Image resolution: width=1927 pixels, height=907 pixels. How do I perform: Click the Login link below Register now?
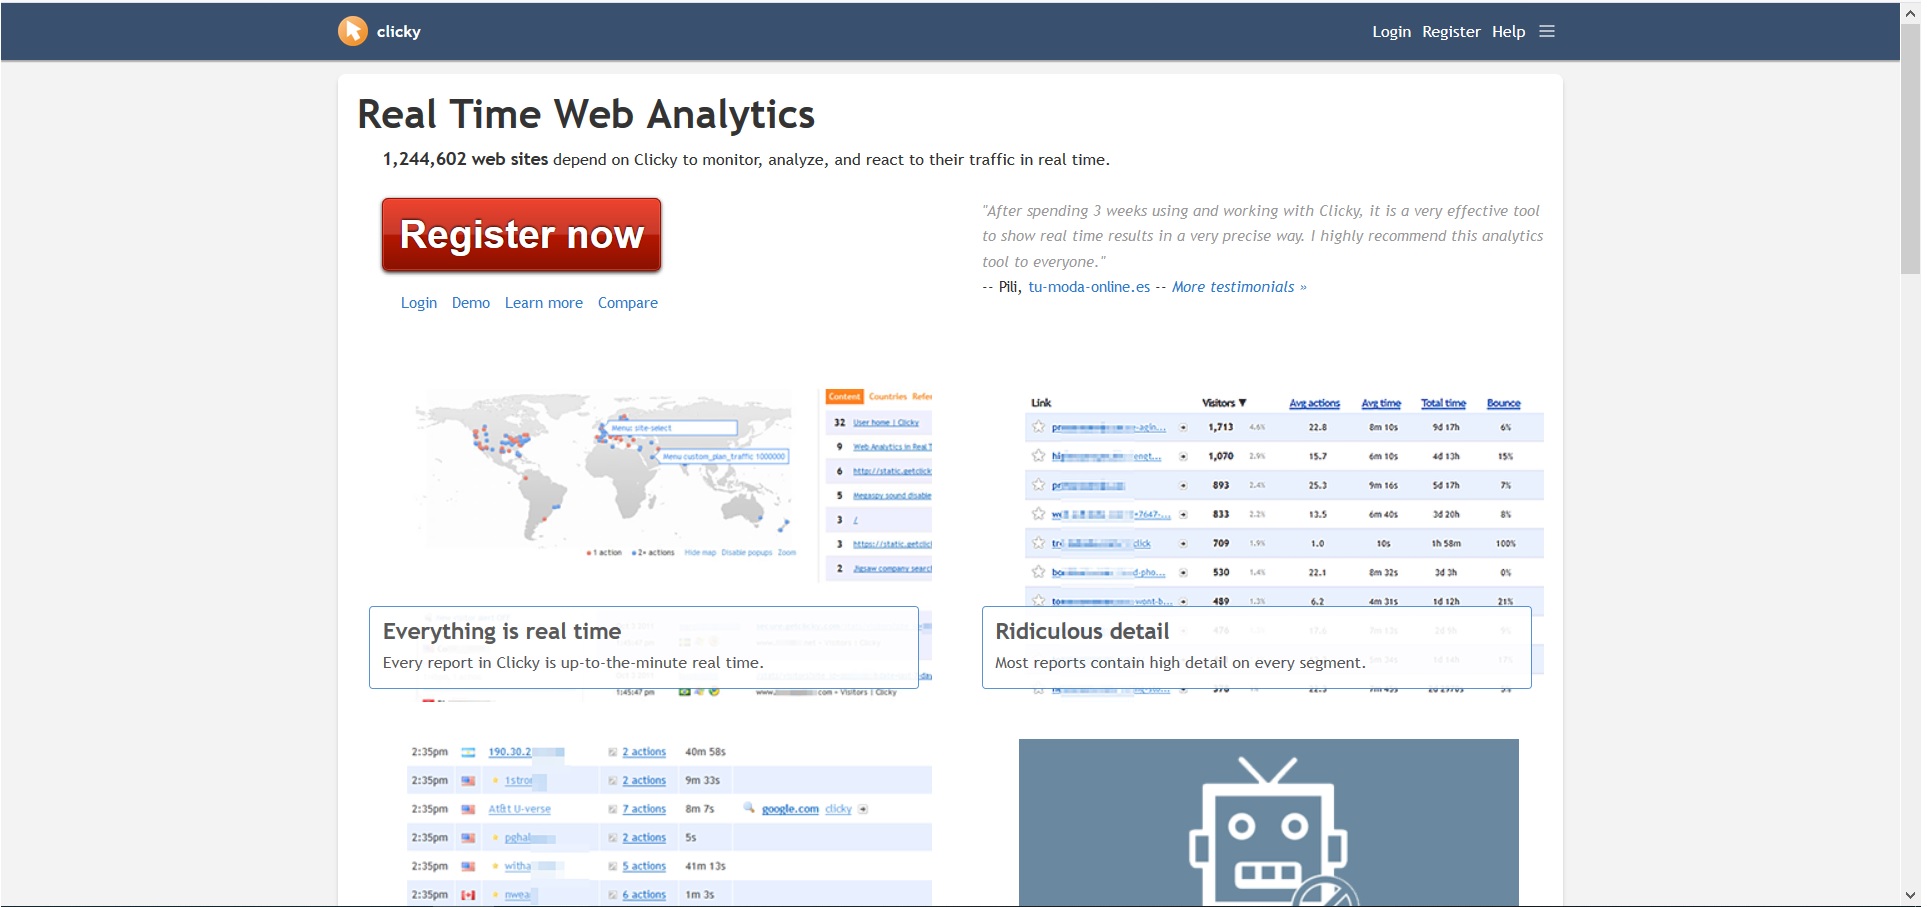pos(418,303)
